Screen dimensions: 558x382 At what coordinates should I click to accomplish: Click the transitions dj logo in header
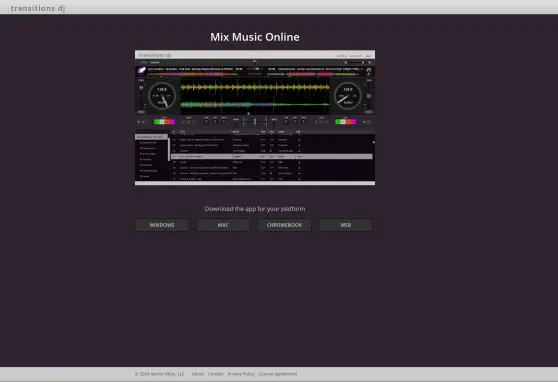pos(38,8)
